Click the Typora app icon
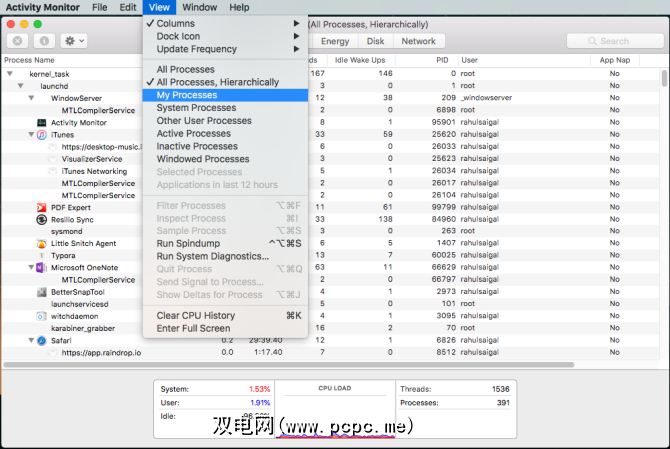 41,255
